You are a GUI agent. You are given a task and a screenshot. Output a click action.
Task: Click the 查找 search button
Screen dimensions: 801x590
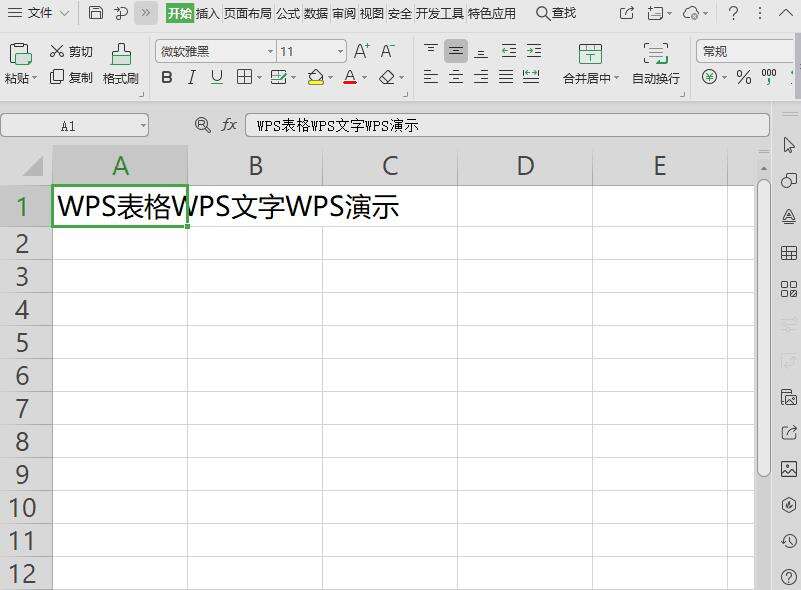click(556, 13)
